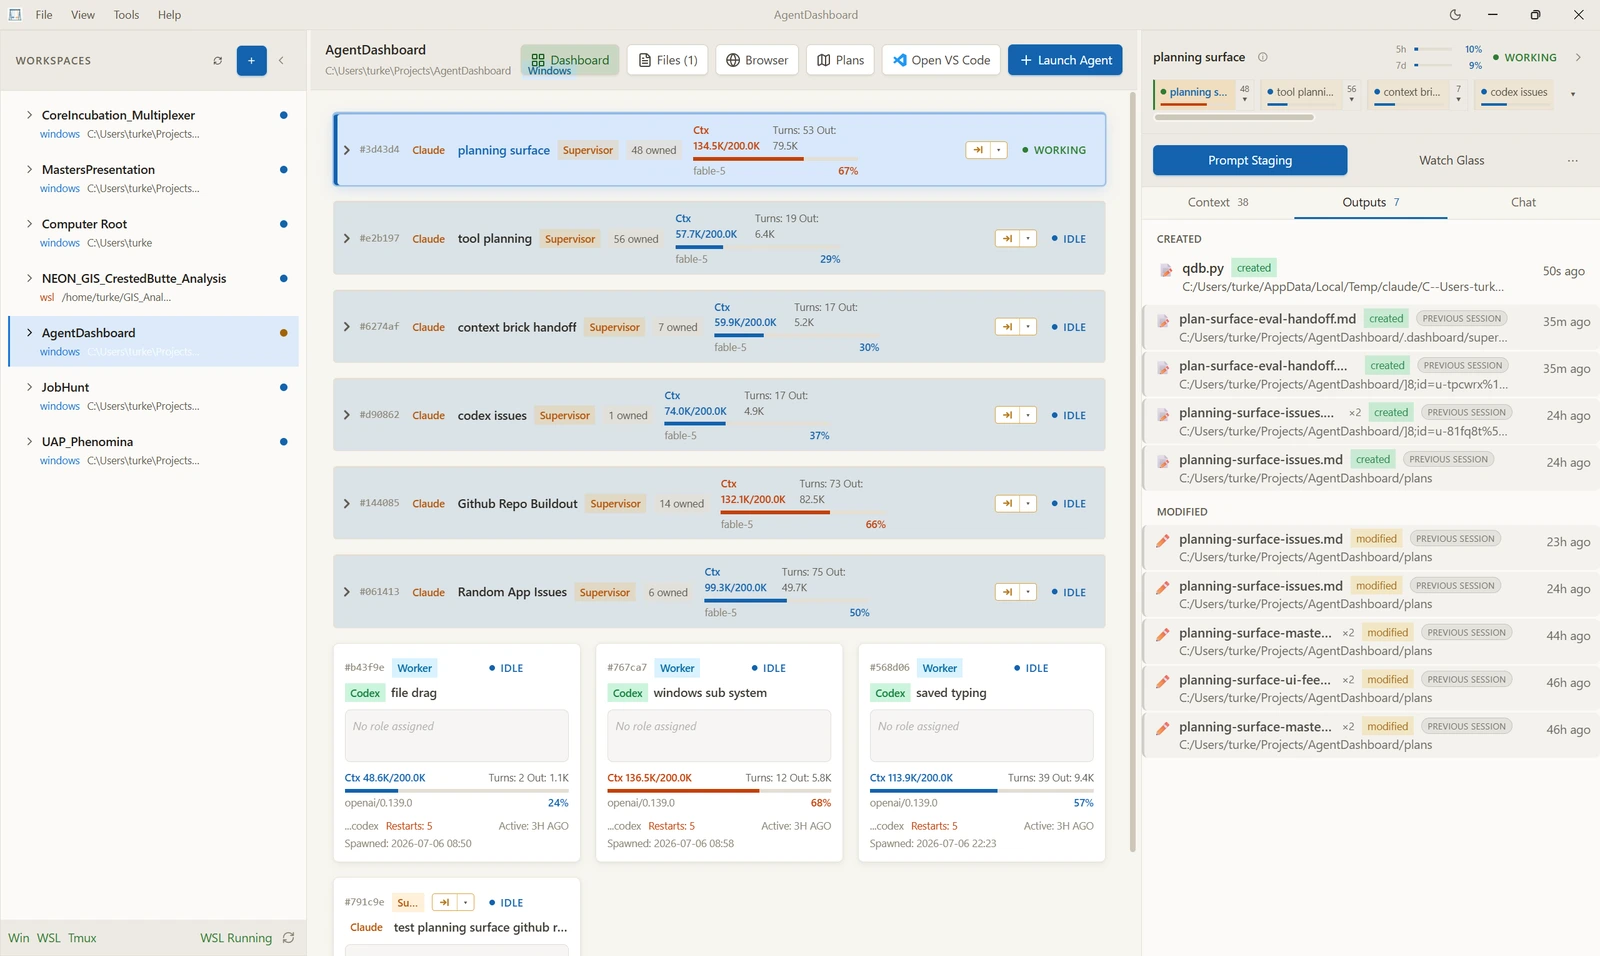Select the MastersPresentation workspace row
Viewport: 1600px width, 956px height.
(x=154, y=179)
